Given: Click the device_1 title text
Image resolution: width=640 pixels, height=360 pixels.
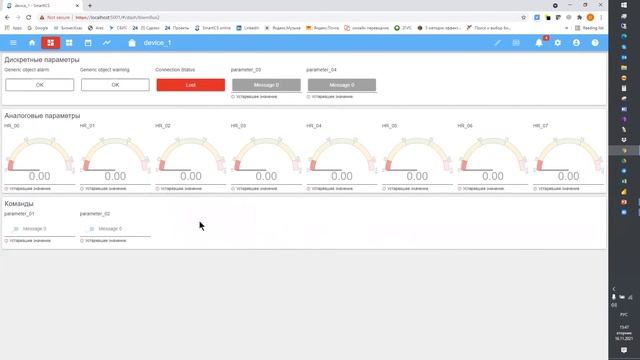Looking at the screenshot, I should click(157, 43).
